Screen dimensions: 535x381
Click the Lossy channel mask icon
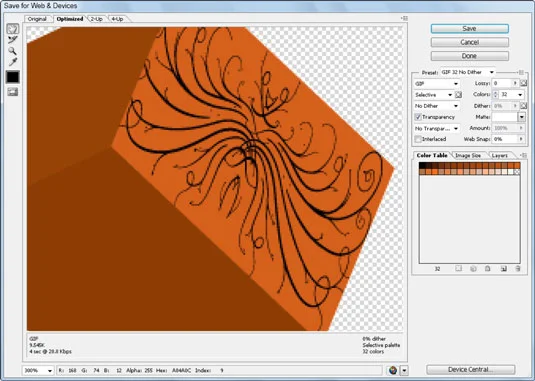click(524, 83)
